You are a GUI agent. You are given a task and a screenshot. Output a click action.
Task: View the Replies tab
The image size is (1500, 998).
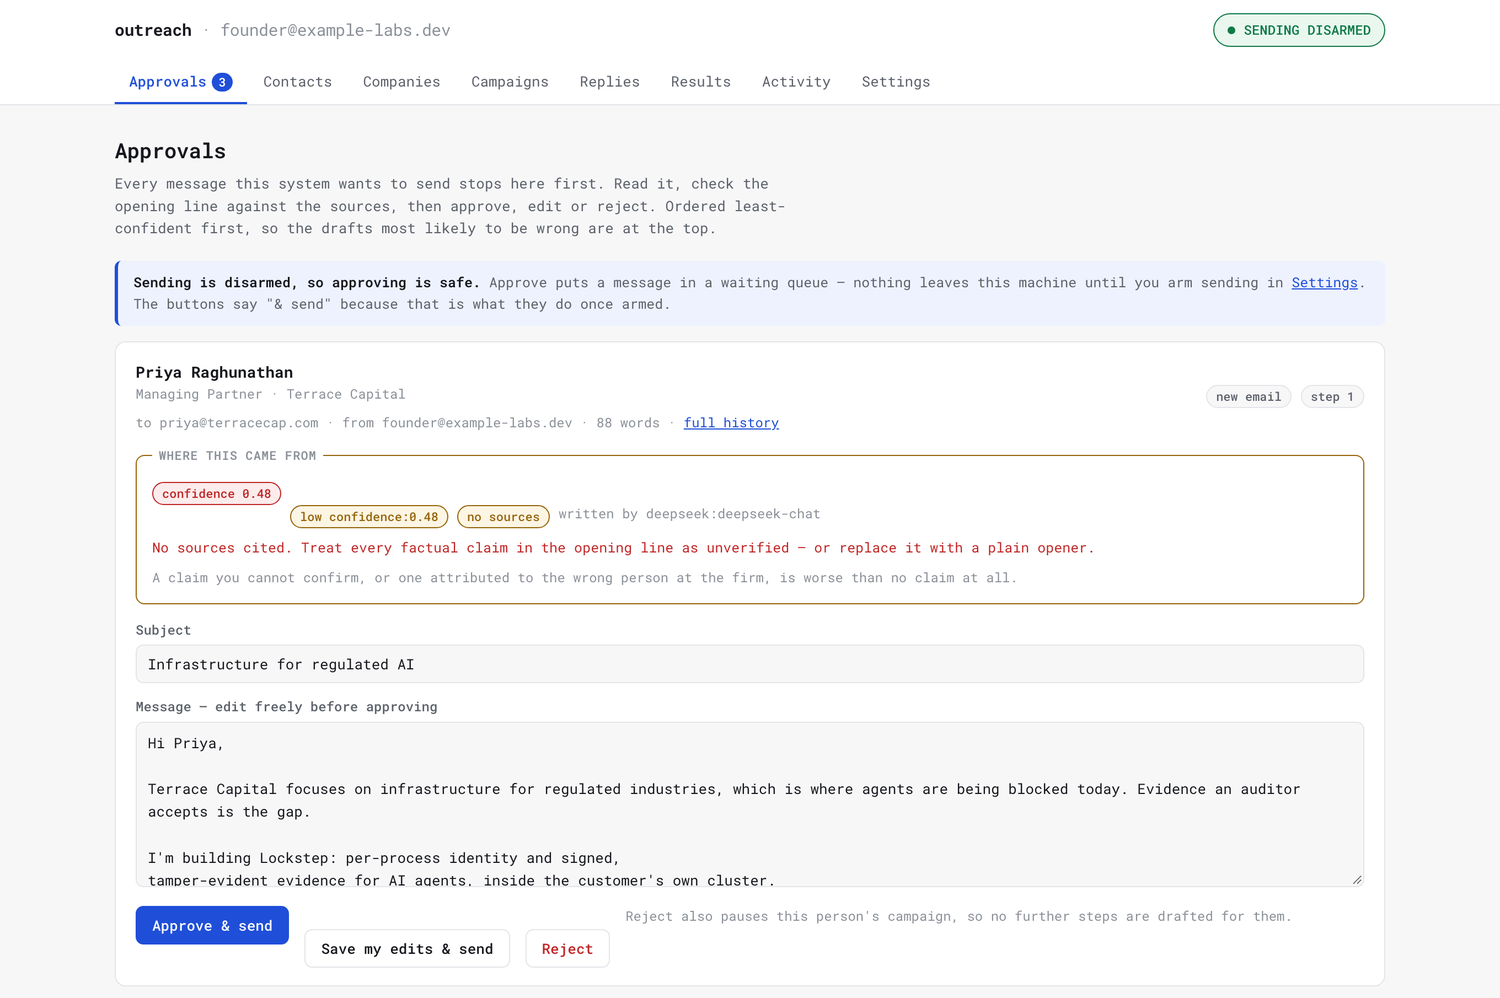(x=609, y=82)
